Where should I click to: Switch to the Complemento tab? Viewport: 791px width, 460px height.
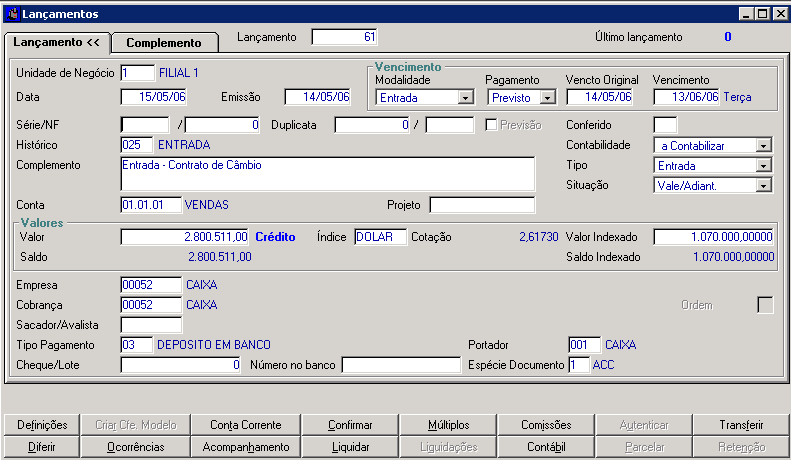(164, 43)
